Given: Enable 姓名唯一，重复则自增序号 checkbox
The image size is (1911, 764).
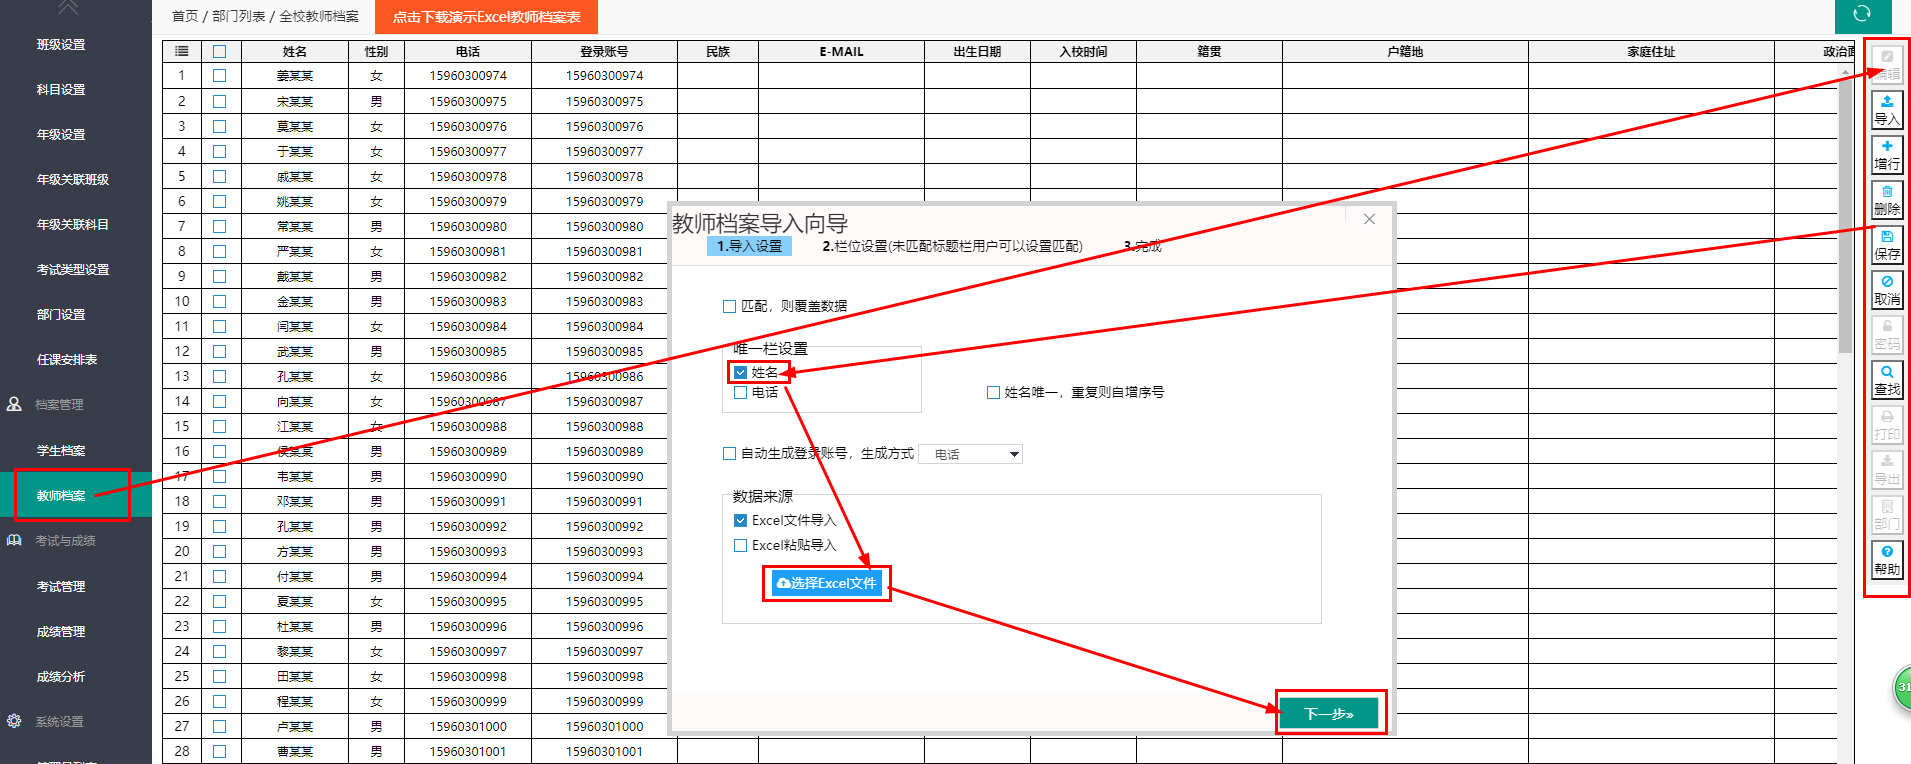Looking at the screenshot, I should [x=993, y=393].
